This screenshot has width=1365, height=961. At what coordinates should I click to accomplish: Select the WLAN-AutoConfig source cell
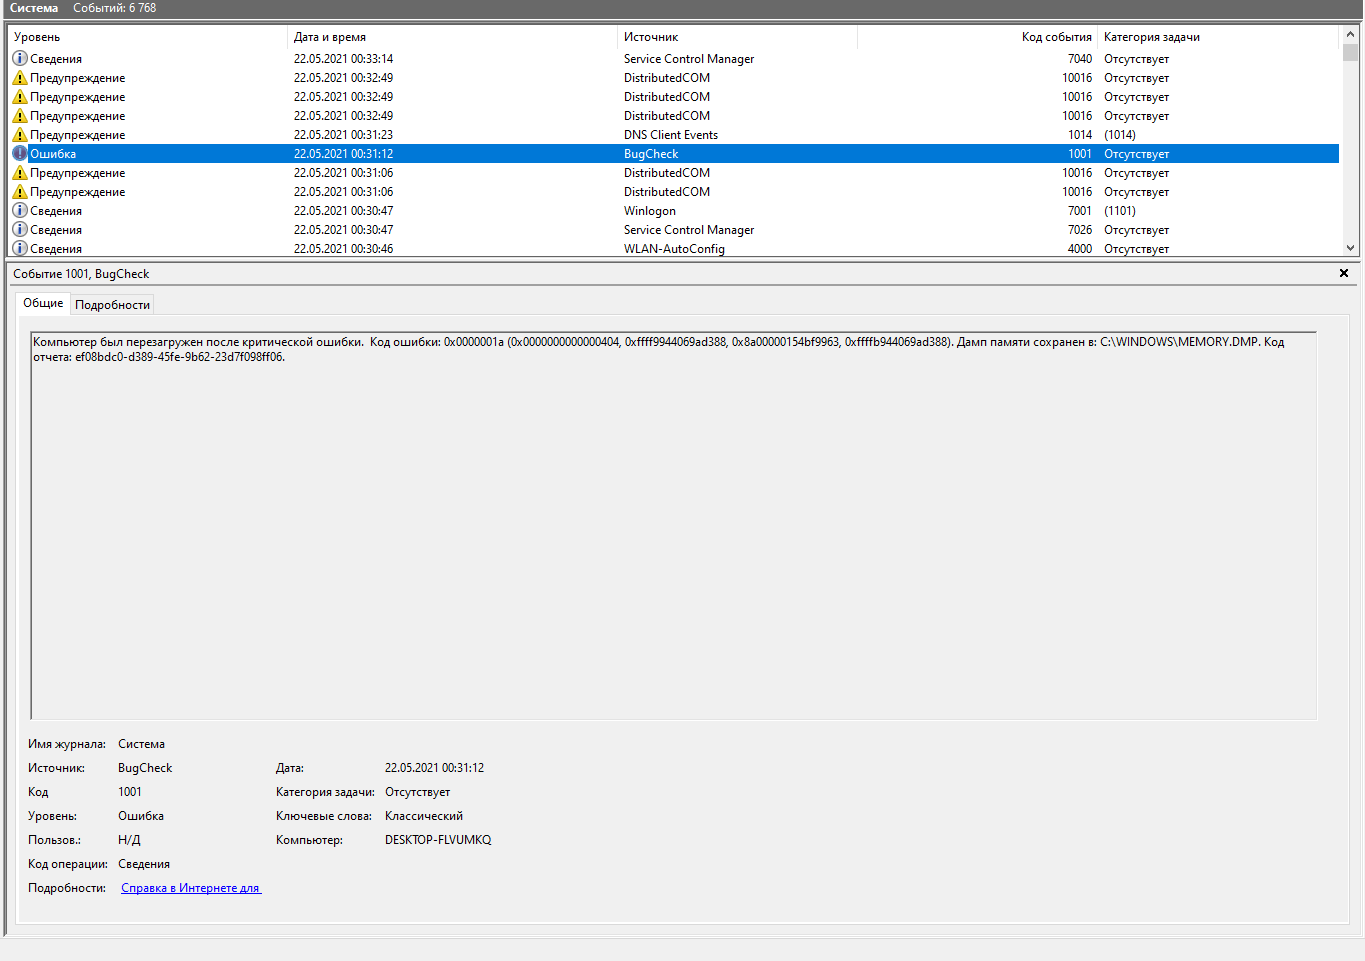[x=674, y=249]
